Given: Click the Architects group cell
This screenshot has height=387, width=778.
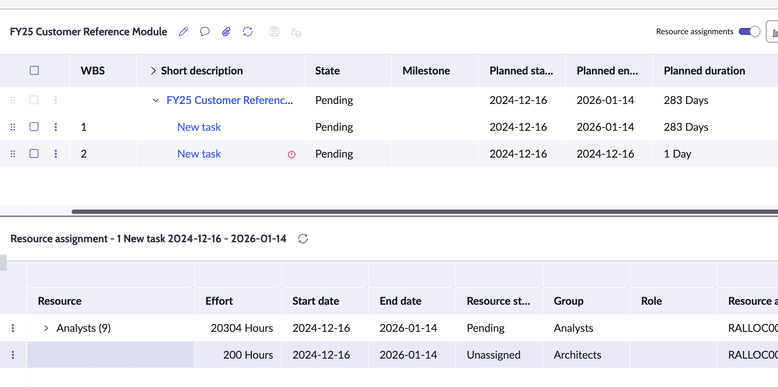Looking at the screenshot, I should (586, 355).
